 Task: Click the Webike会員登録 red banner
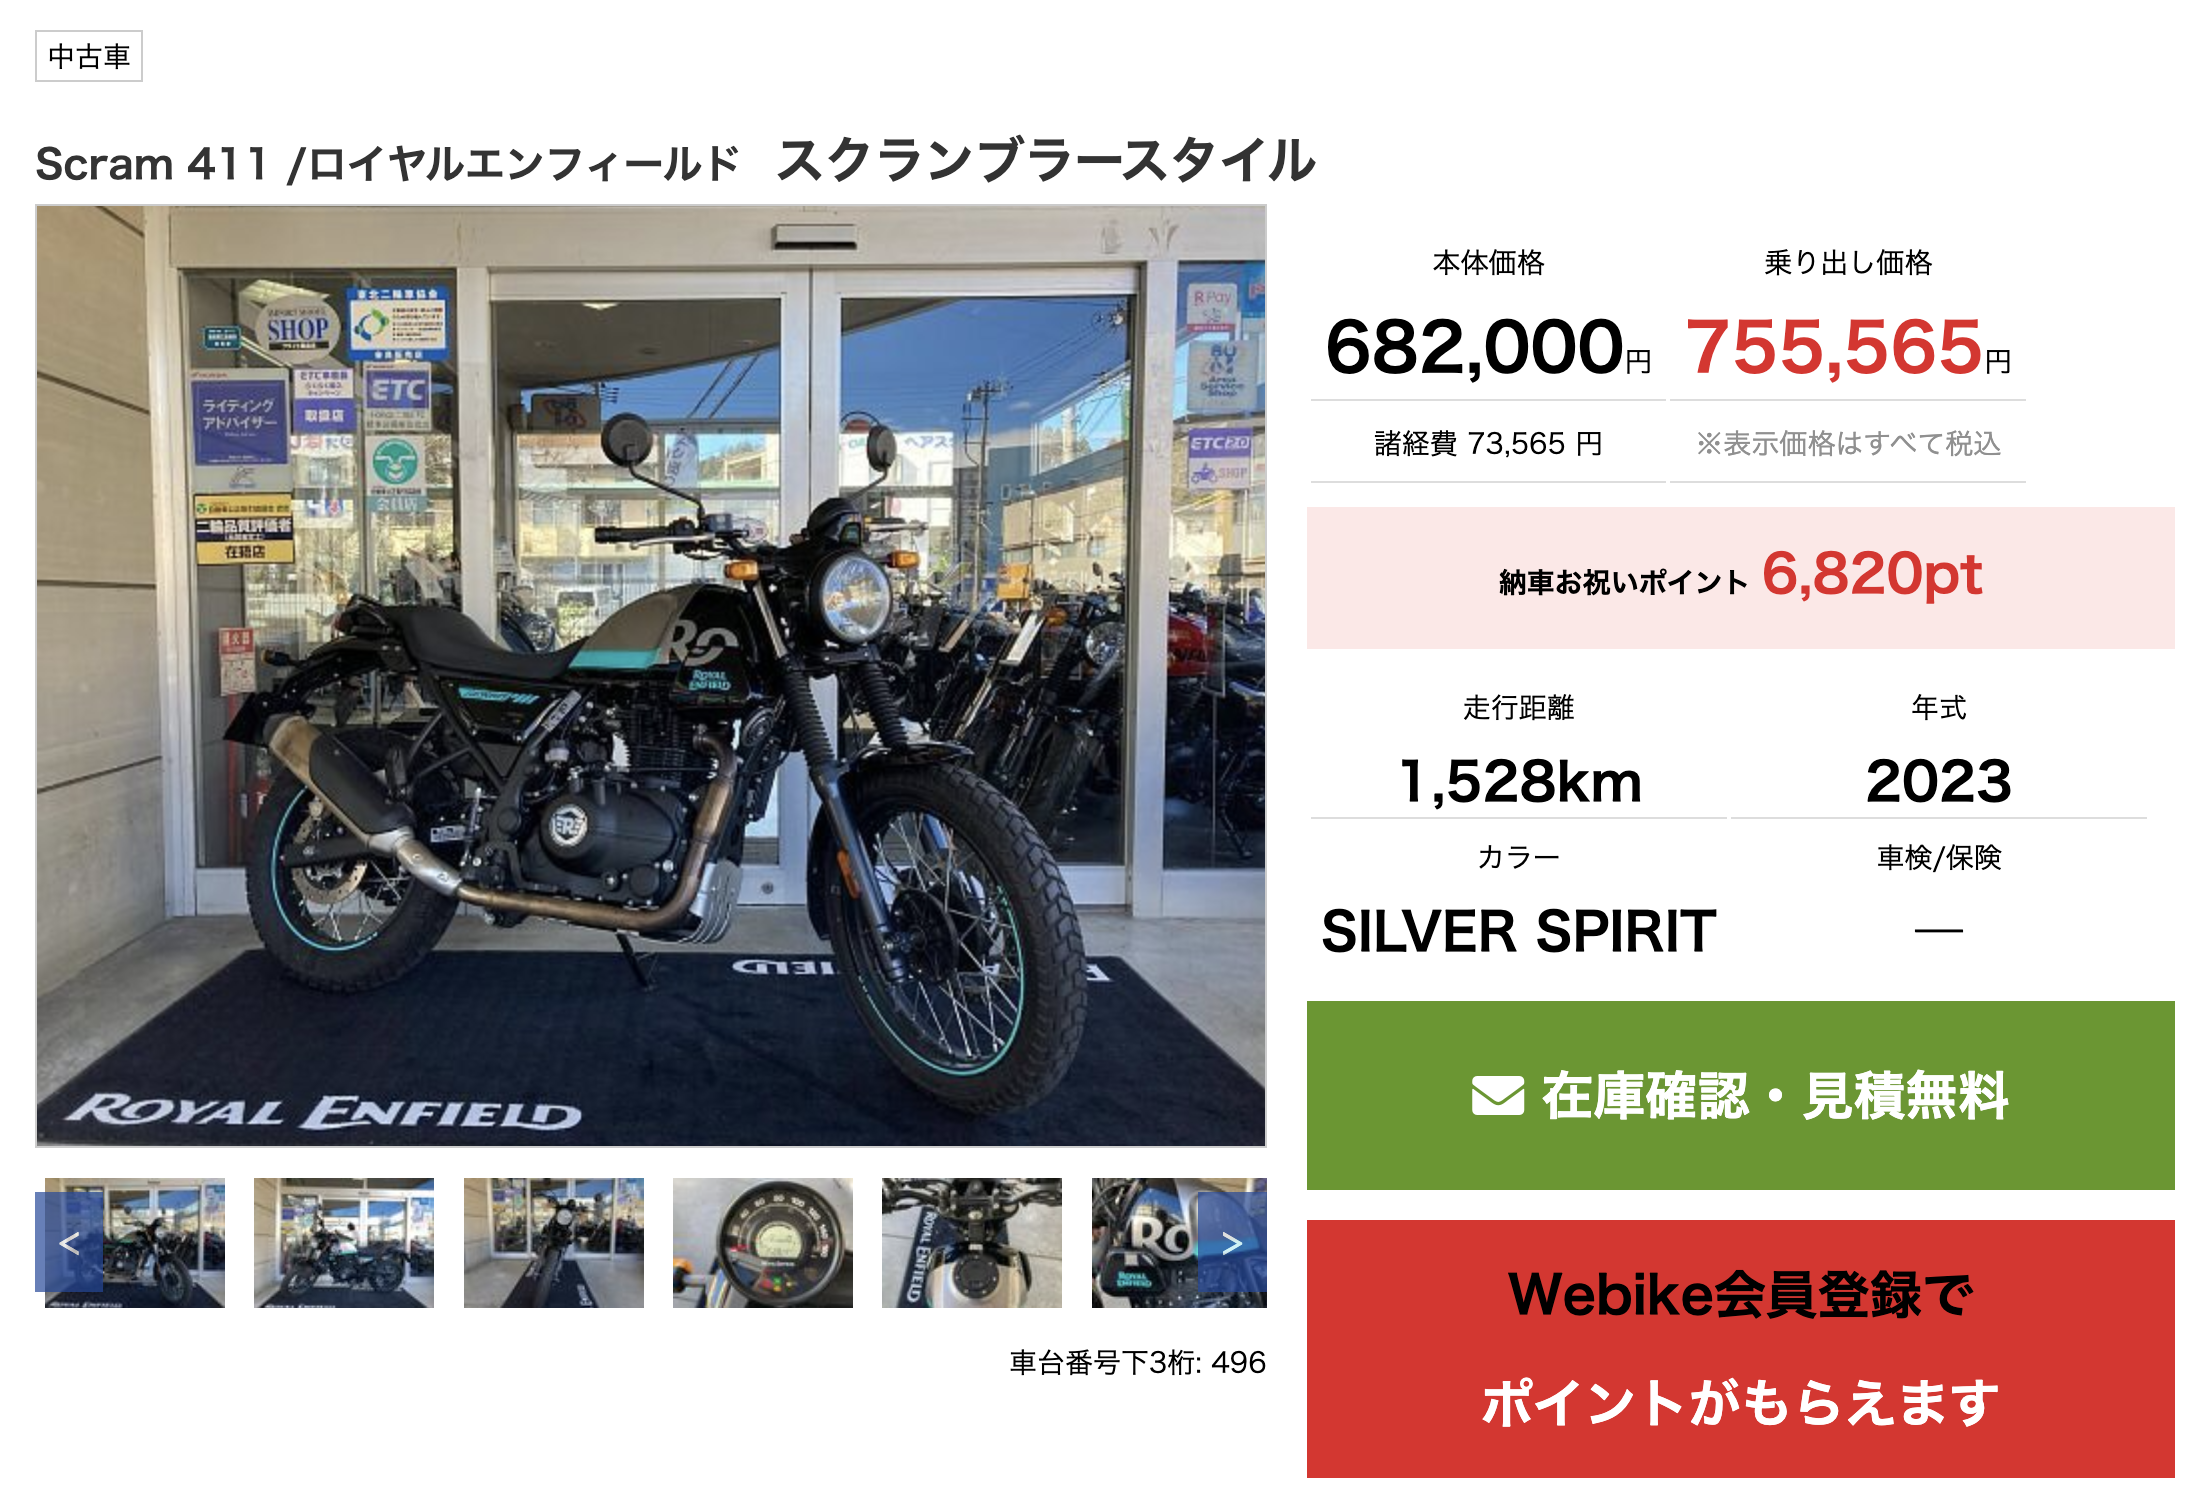(x=1740, y=1348)
